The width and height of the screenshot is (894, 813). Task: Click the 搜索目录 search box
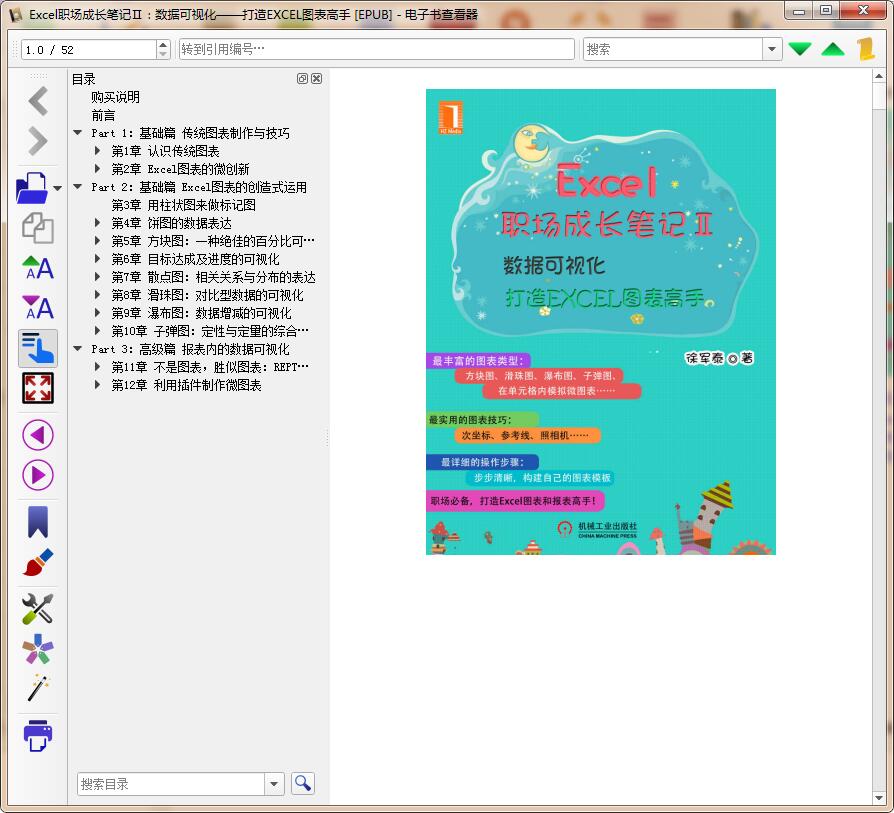click(171, 784)
